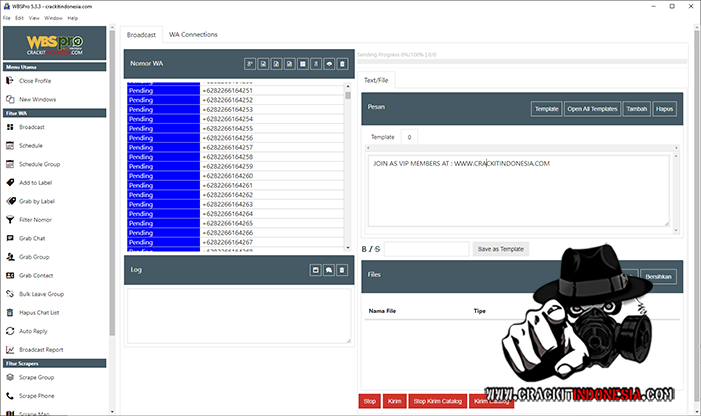Open the Bulk Leave Group icon
Image resolution: width=701 pixels, height=416 pixels.
click(x=10, y=294)
